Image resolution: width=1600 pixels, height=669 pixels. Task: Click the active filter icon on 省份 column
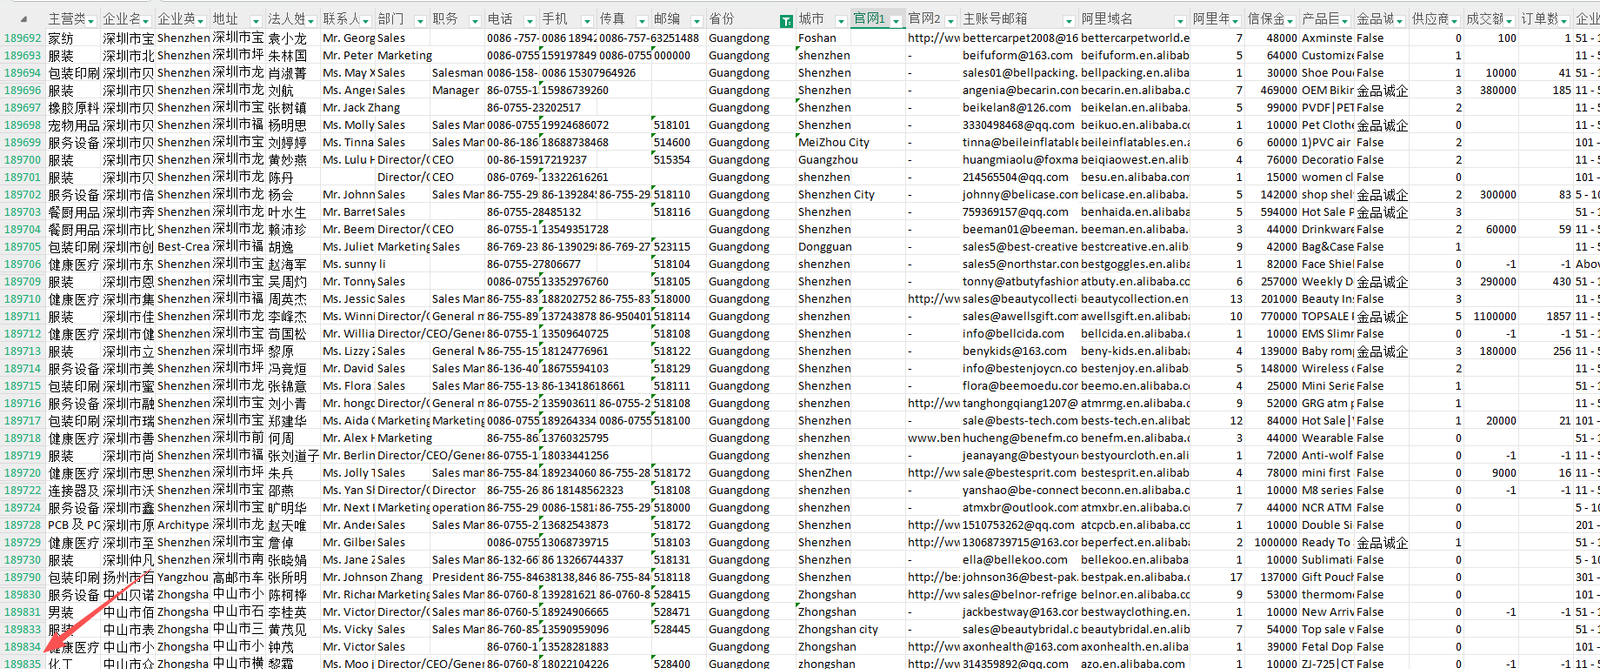[786, 20]
